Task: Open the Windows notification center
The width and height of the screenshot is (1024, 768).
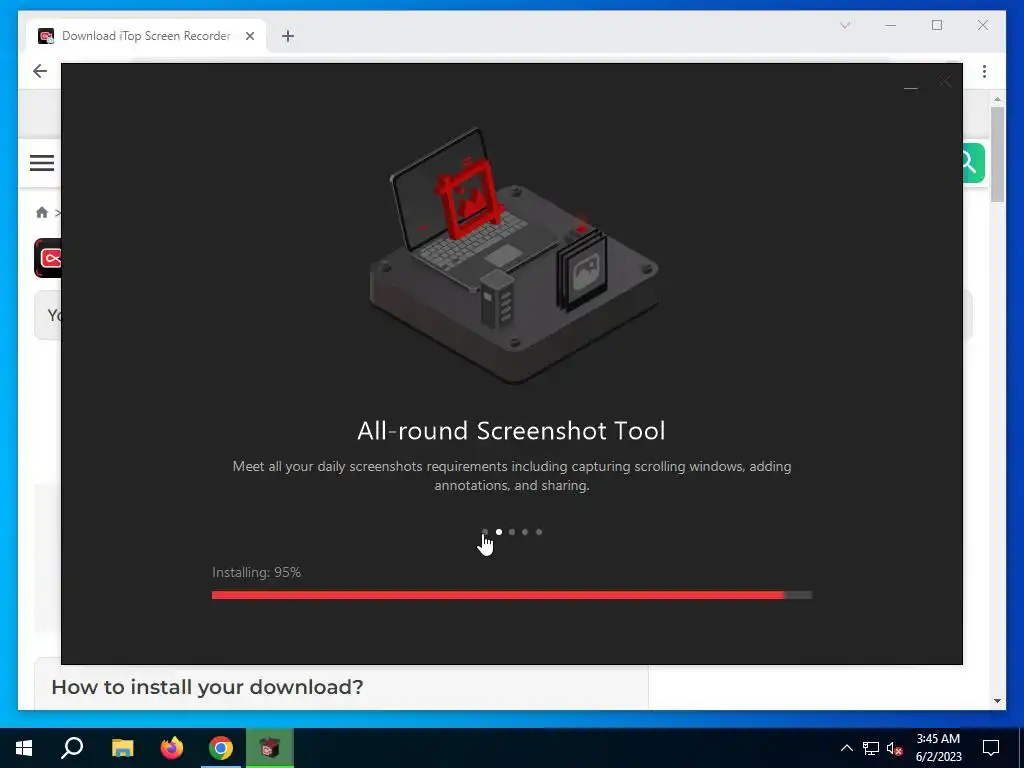Action: tap(991, 748)
